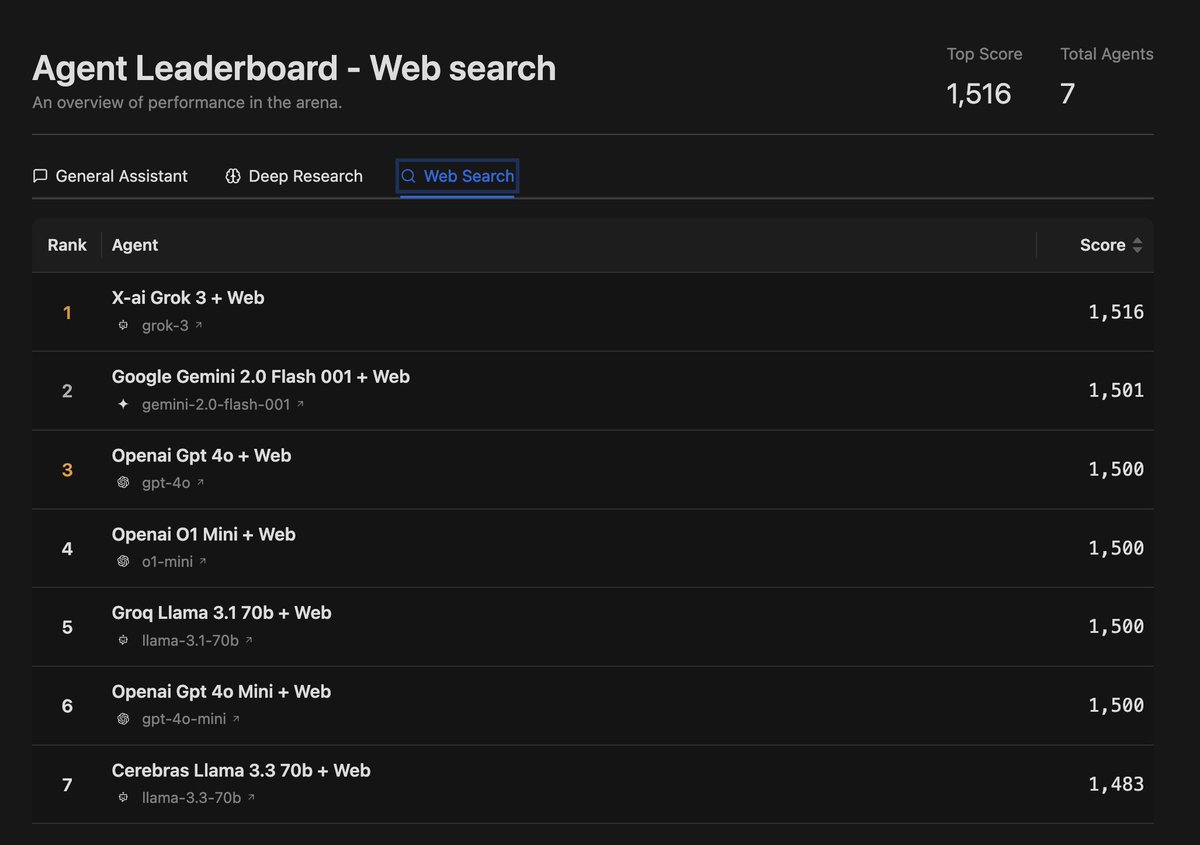Image resolution: width=1200 pixels, height=845 pixels.
Task: Click the external link arrow after o1-mini
Action: click(x=202, y=562)
